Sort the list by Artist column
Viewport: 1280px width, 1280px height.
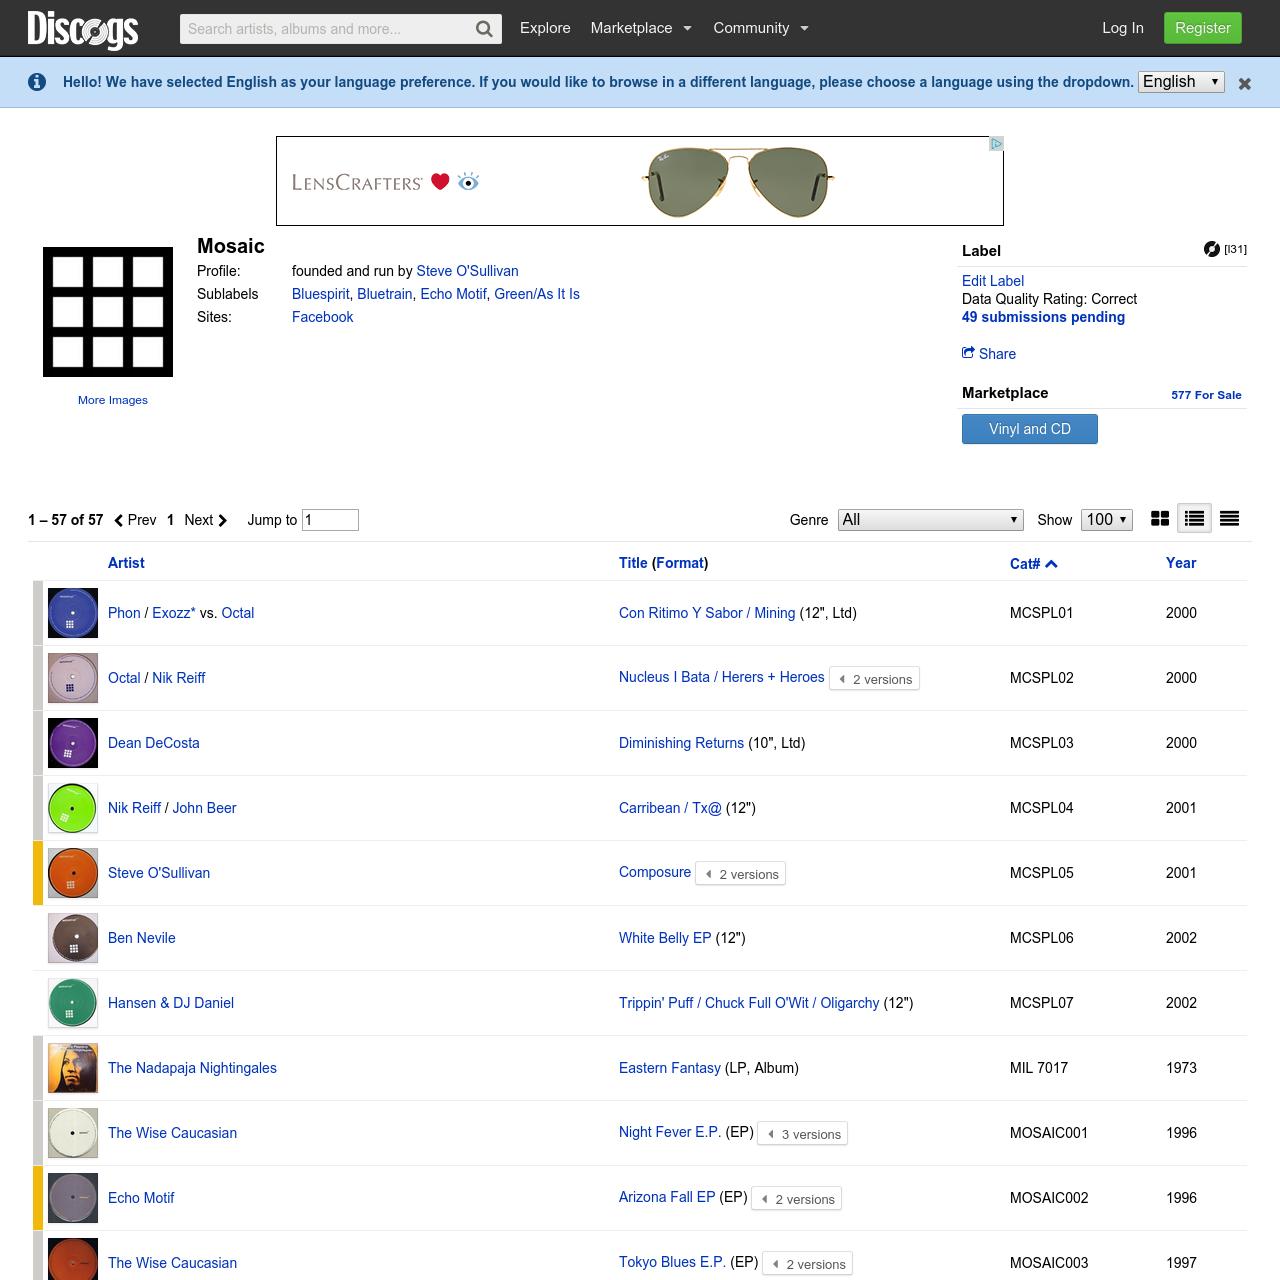pyautogui.click(x=126, y=563)
